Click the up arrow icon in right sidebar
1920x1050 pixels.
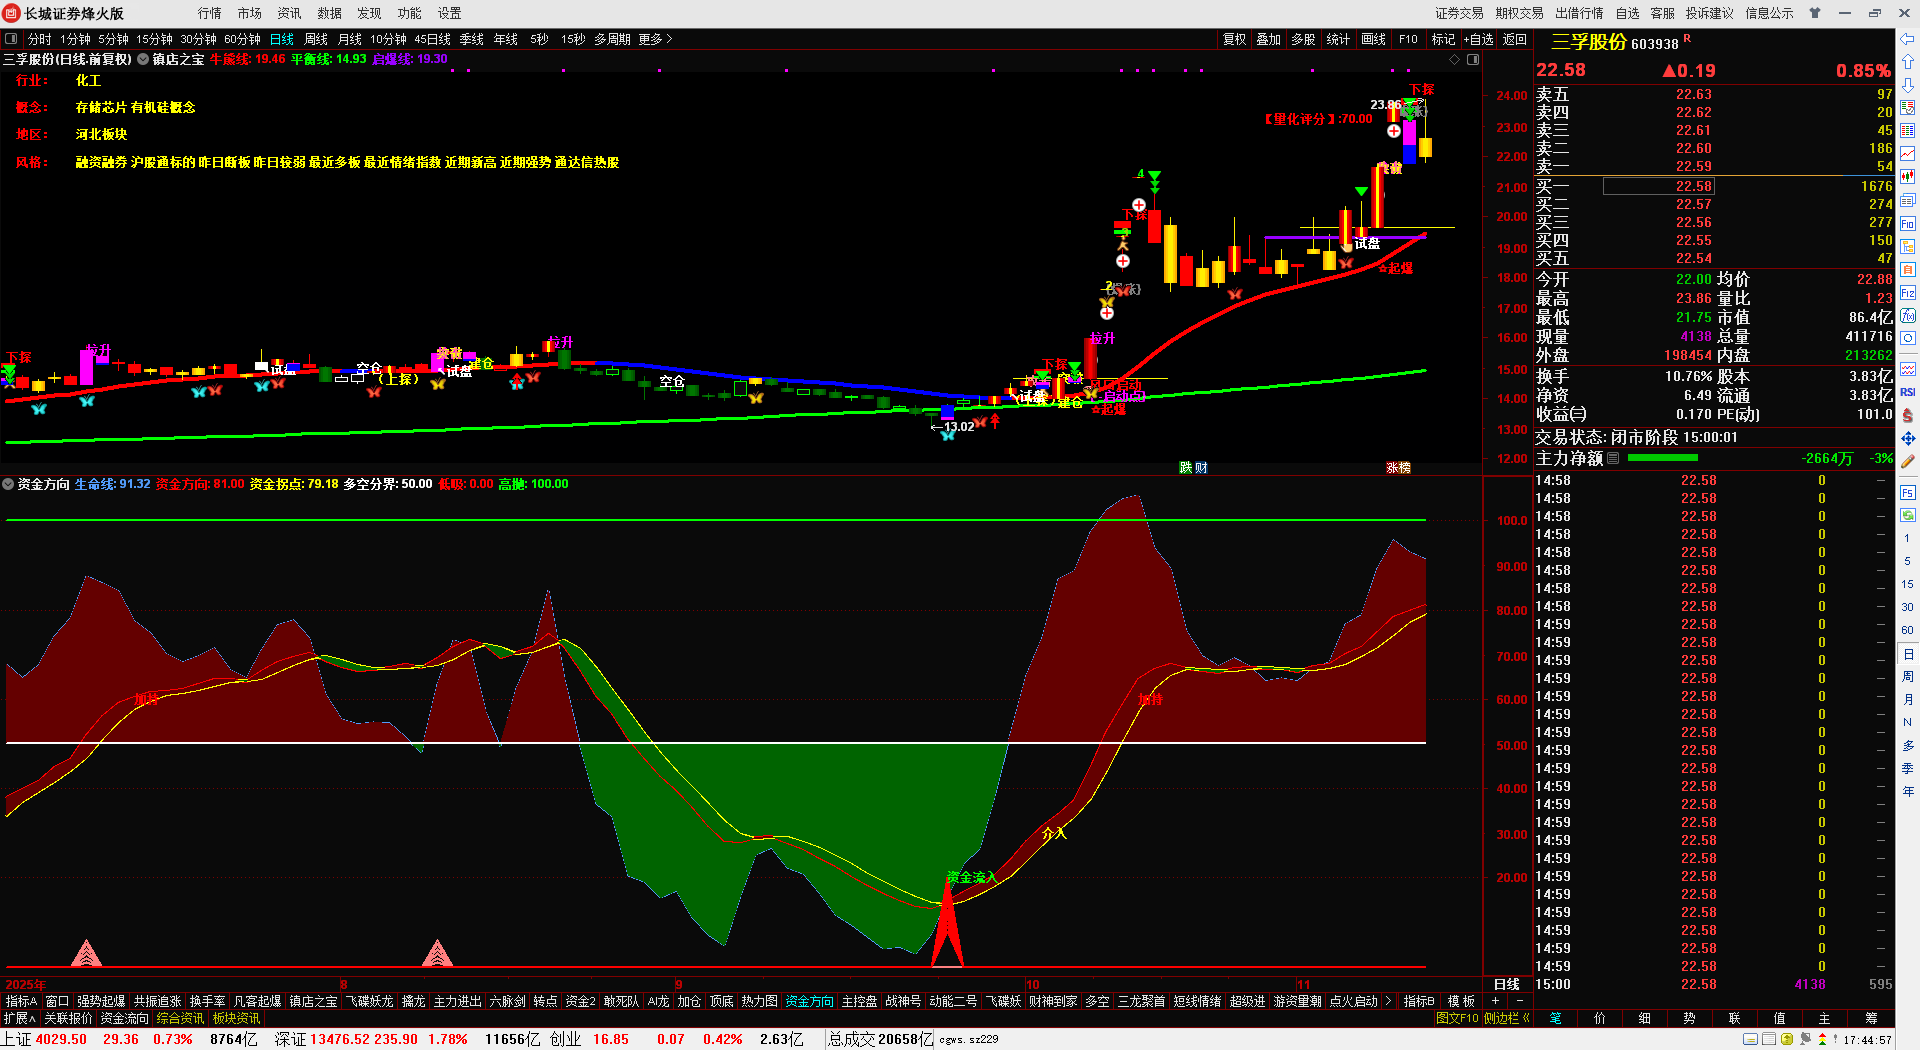tap(1908, 62)
